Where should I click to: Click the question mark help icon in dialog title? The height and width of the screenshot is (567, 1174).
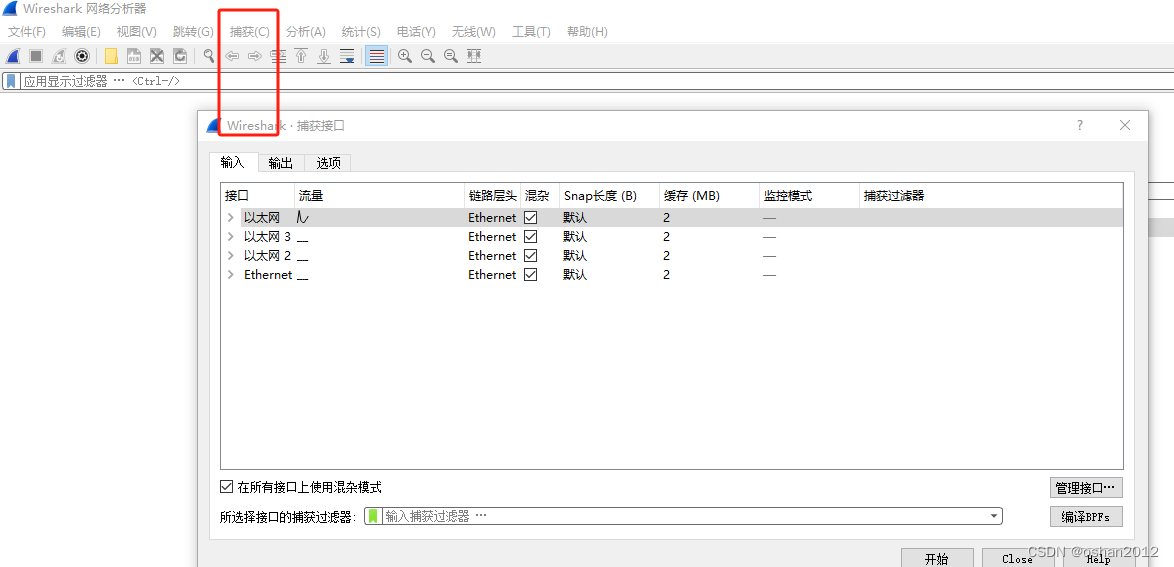[1080, 125]
